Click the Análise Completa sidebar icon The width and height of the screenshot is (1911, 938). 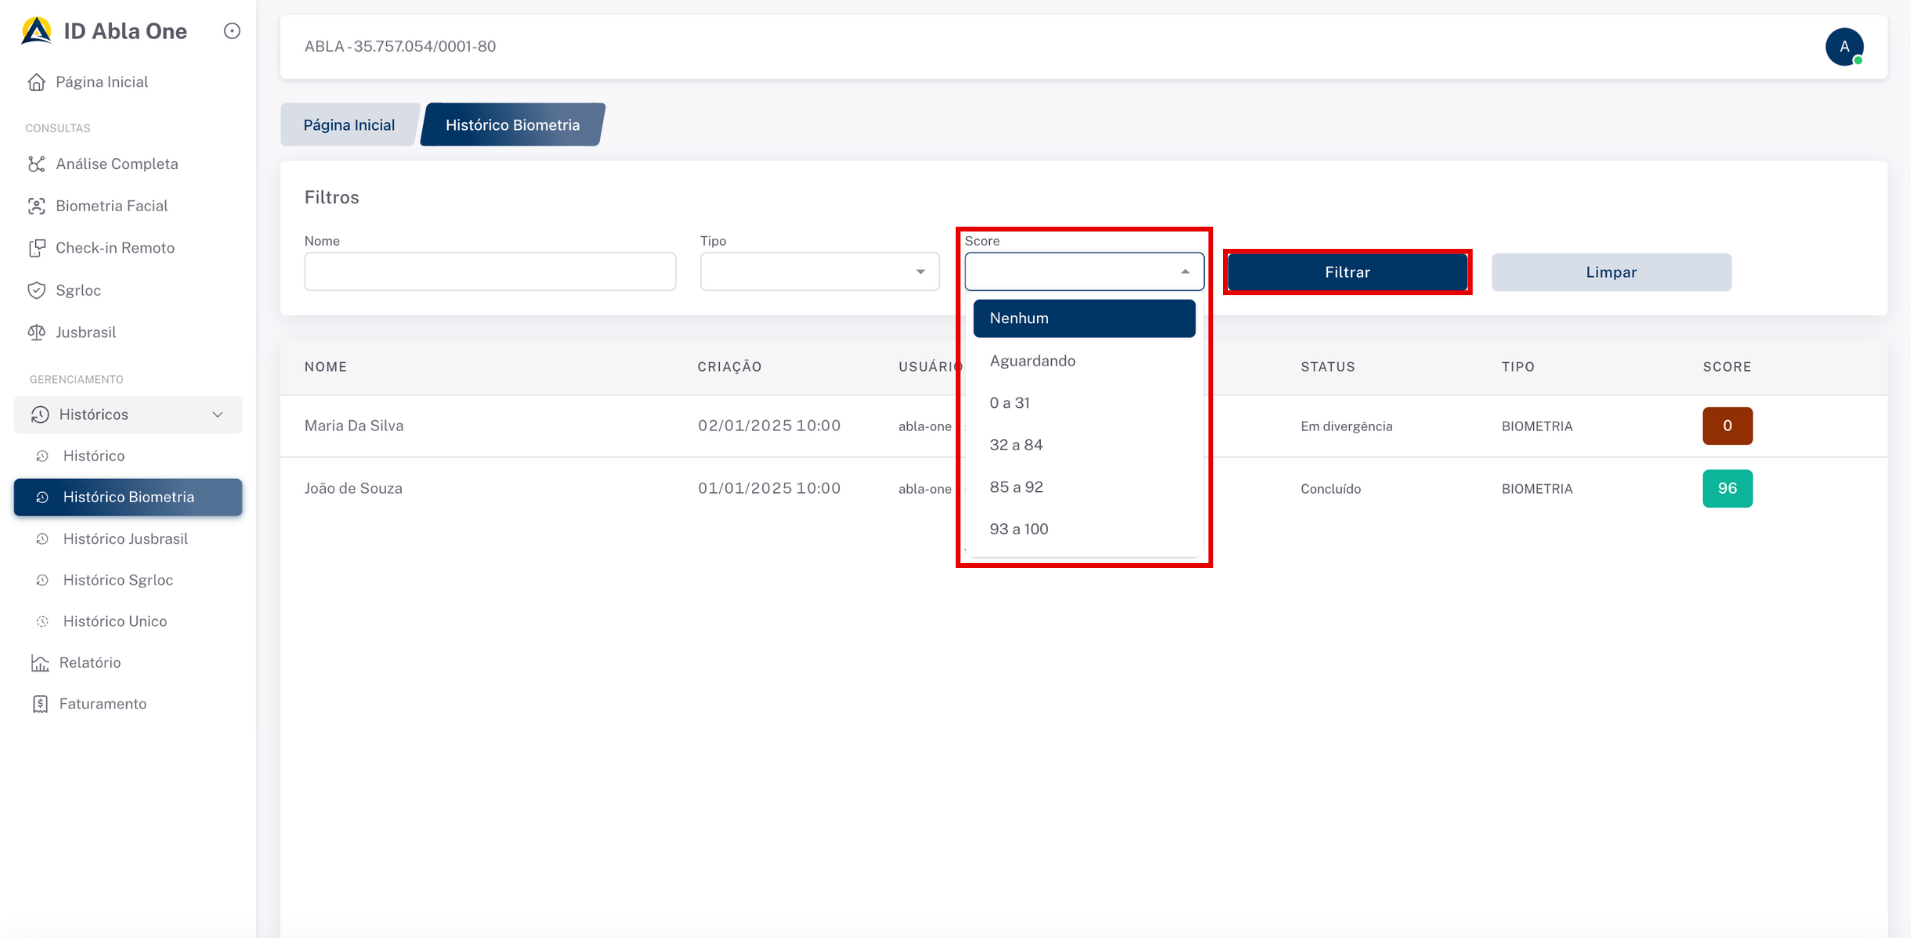point(37,164)
